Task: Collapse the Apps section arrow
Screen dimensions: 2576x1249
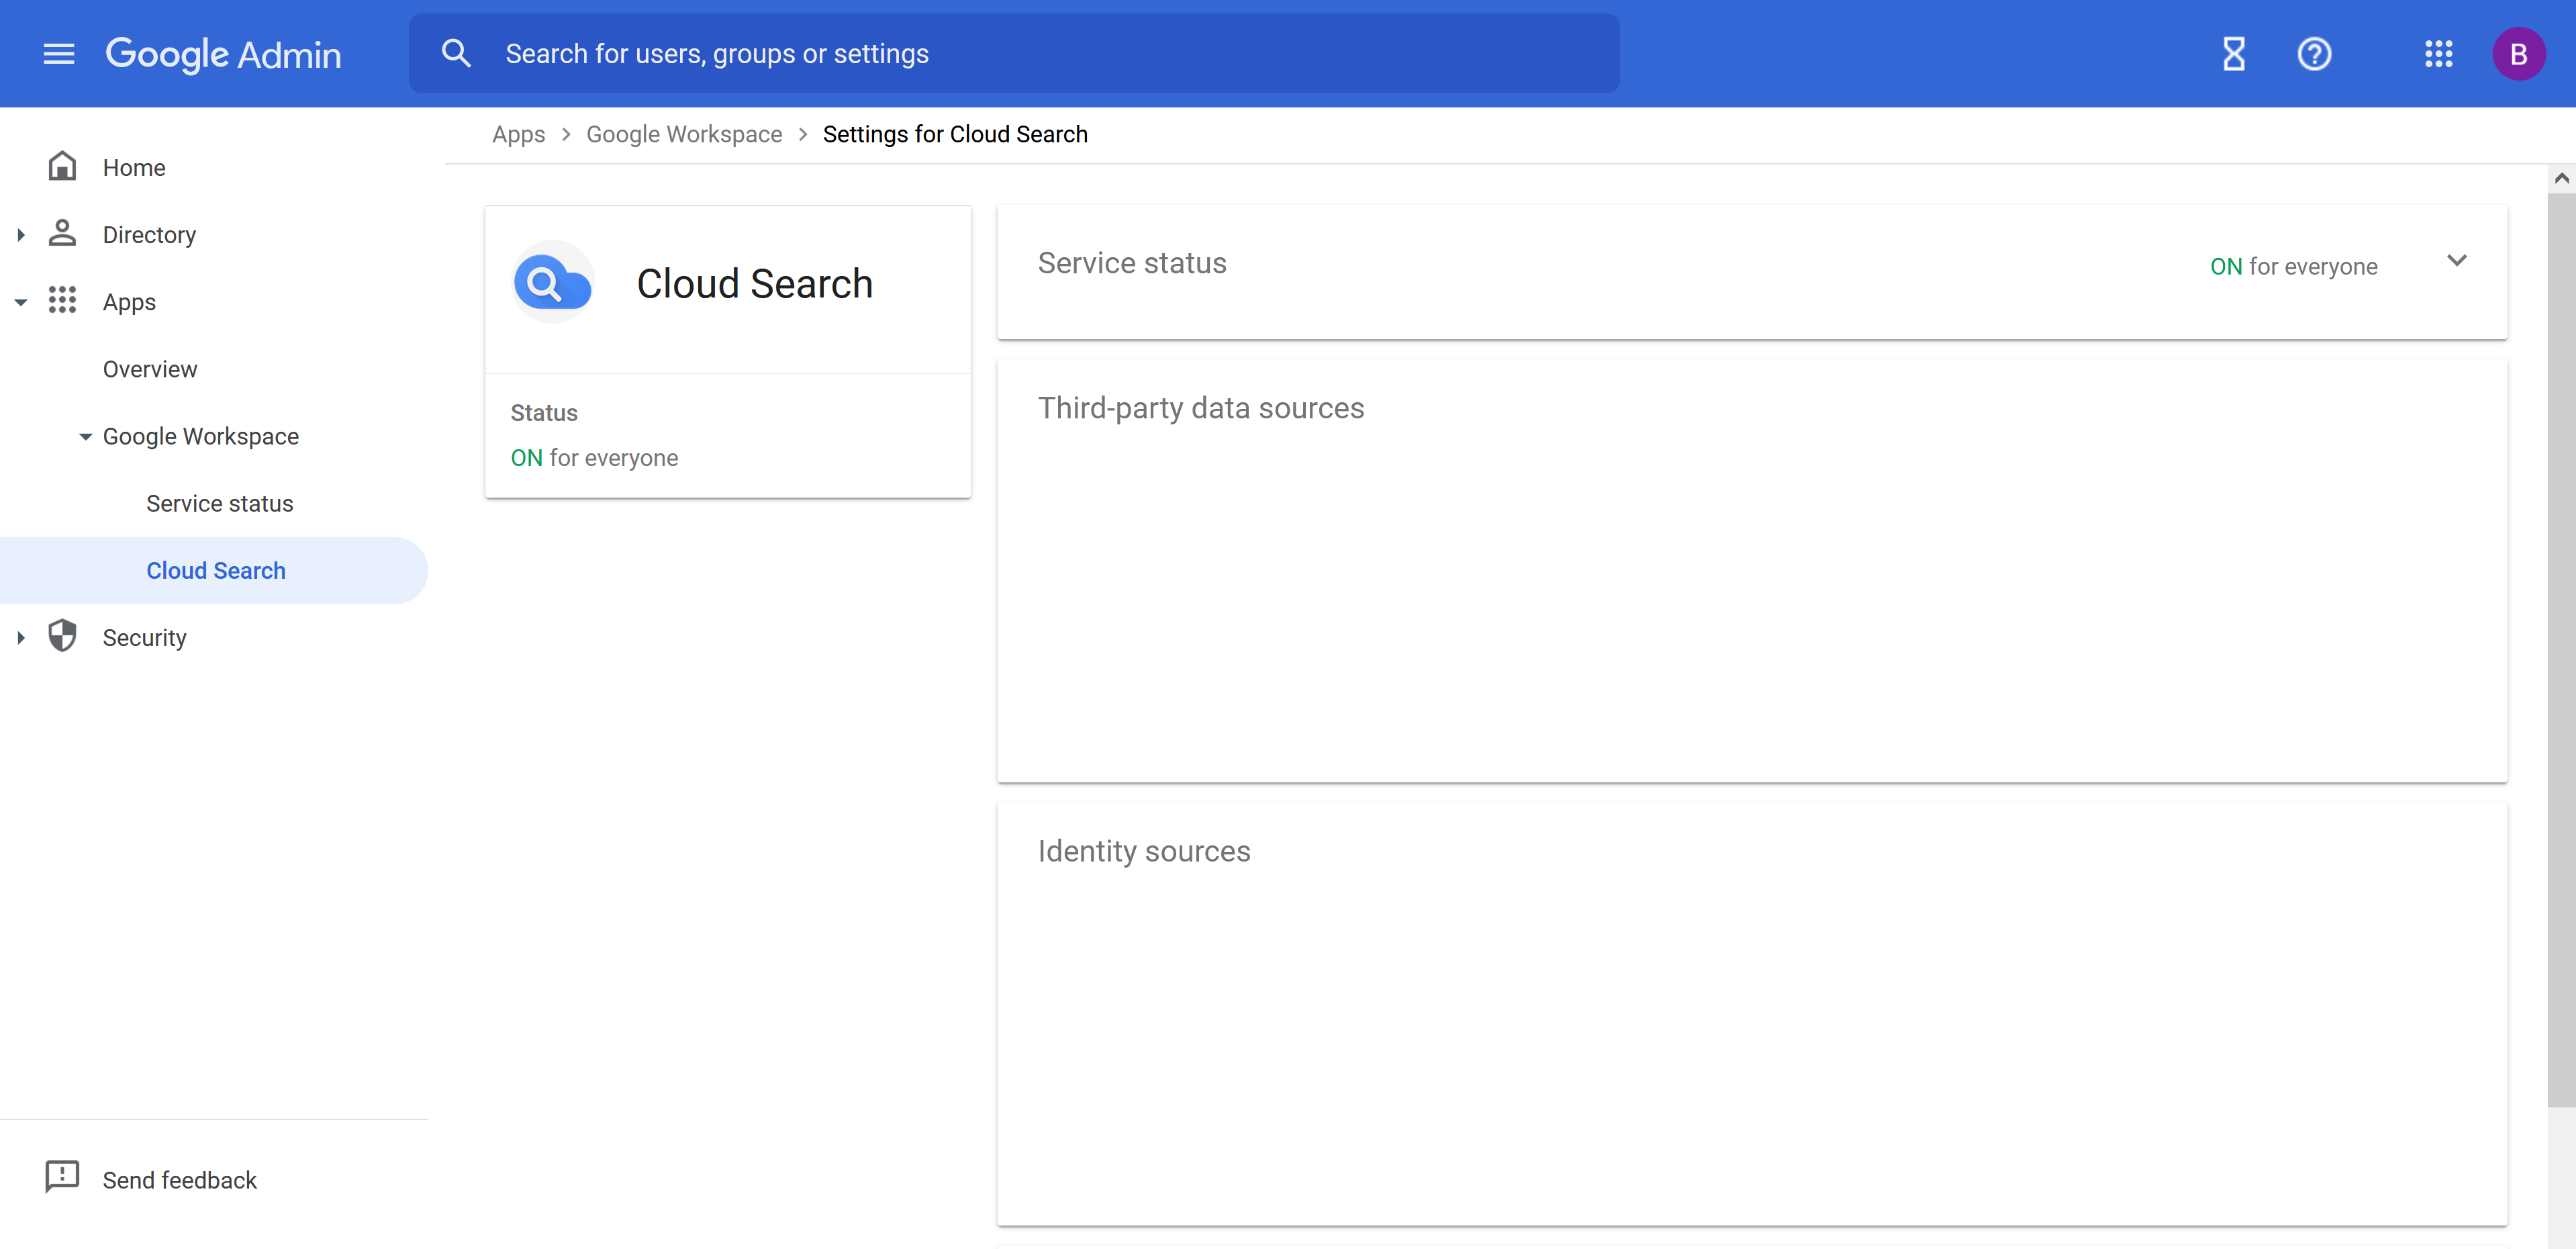Action: click(x=21, y=302)
